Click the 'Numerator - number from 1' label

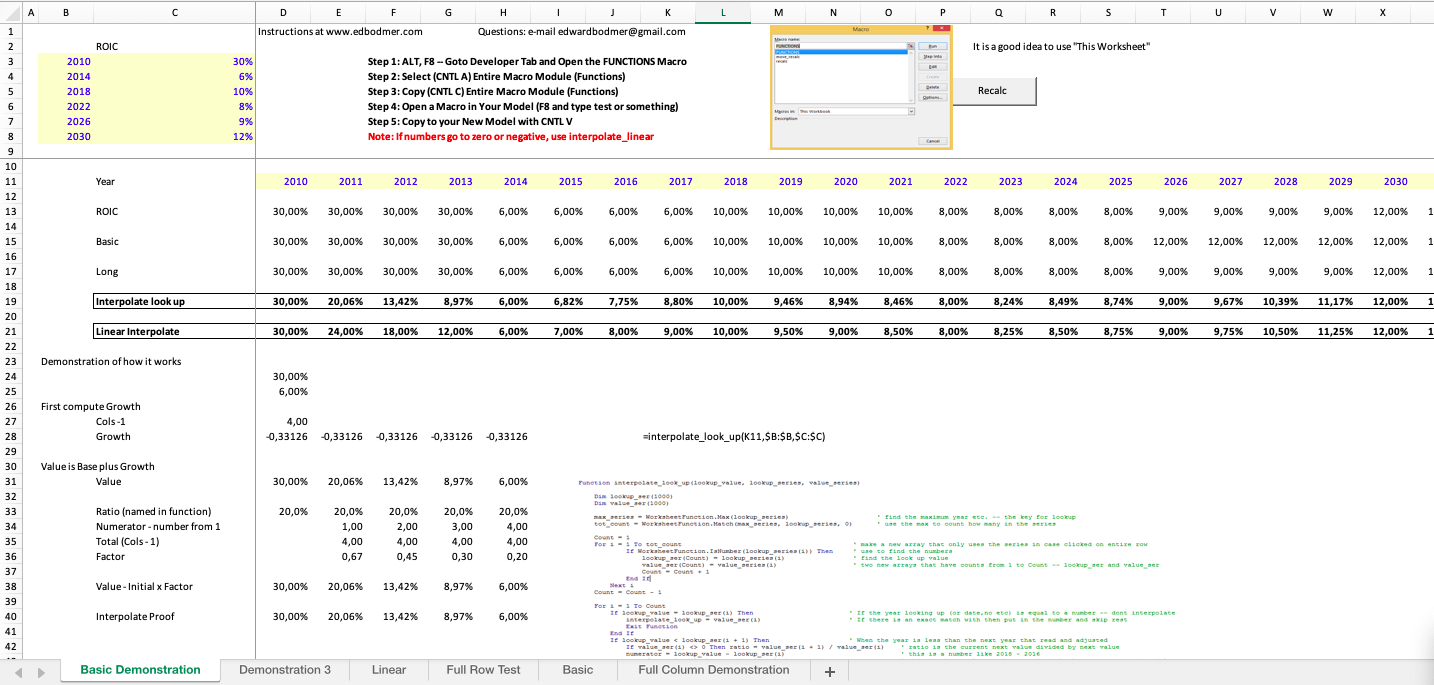[158, 526]
